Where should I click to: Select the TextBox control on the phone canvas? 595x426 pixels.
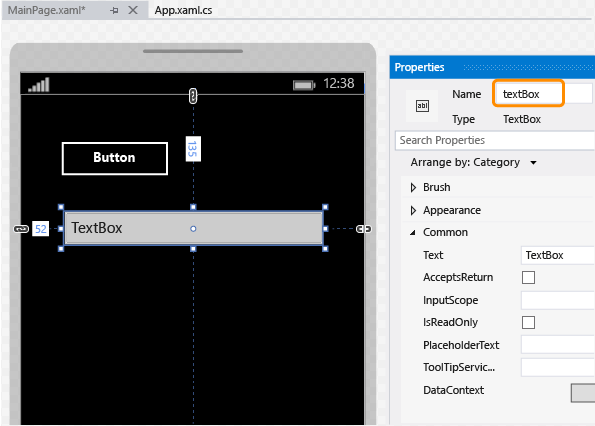pyautogui.click(x=193, y=228)
